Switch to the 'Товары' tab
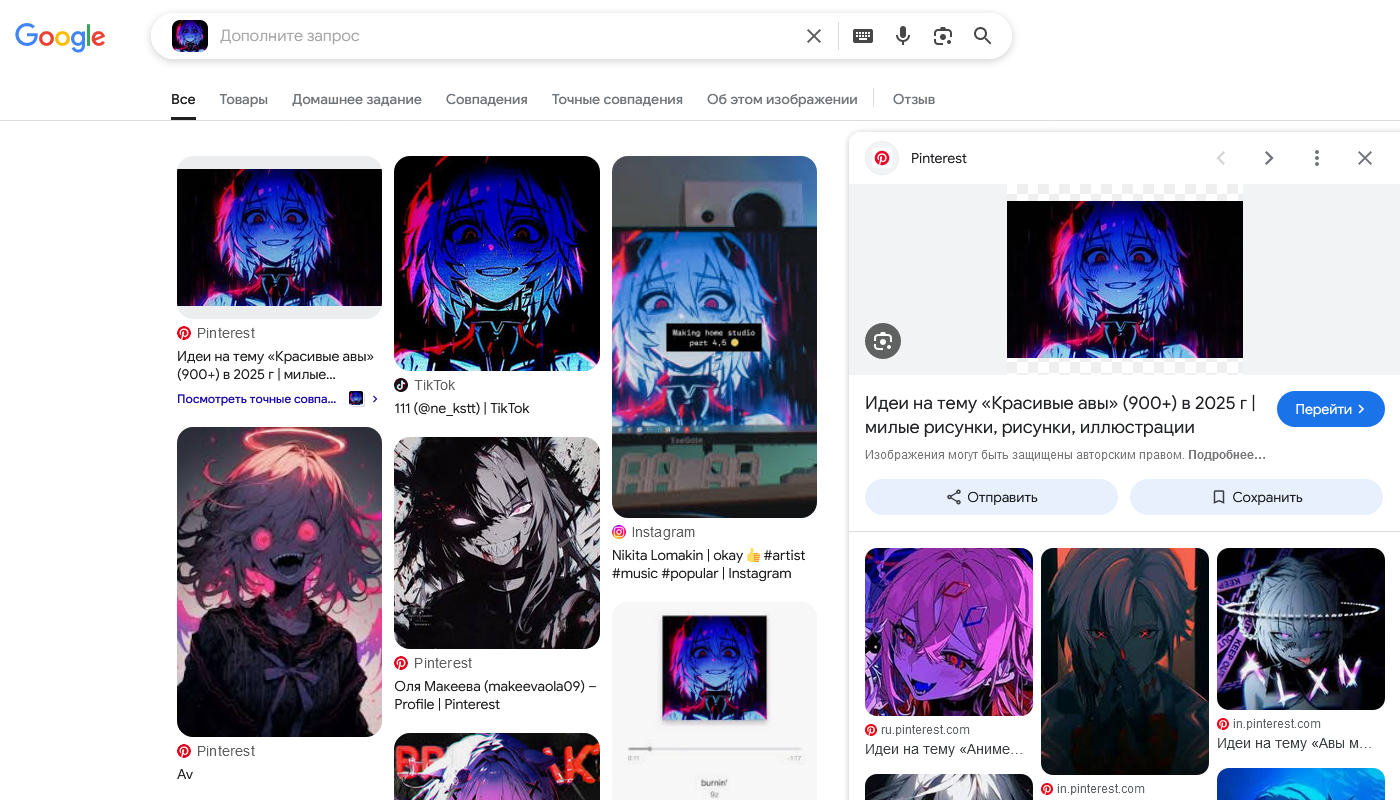 244,100
